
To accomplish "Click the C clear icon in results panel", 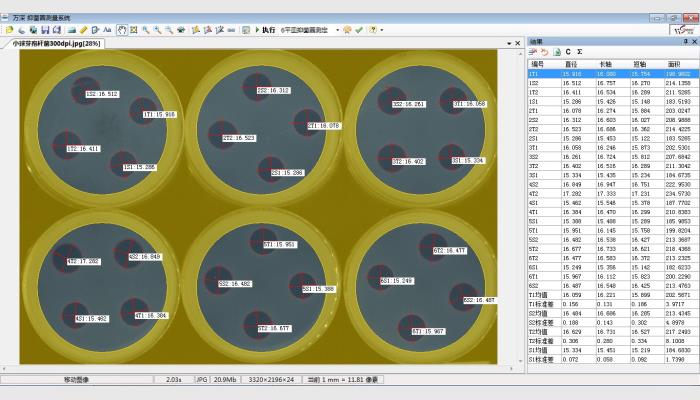I will [568, 51].
